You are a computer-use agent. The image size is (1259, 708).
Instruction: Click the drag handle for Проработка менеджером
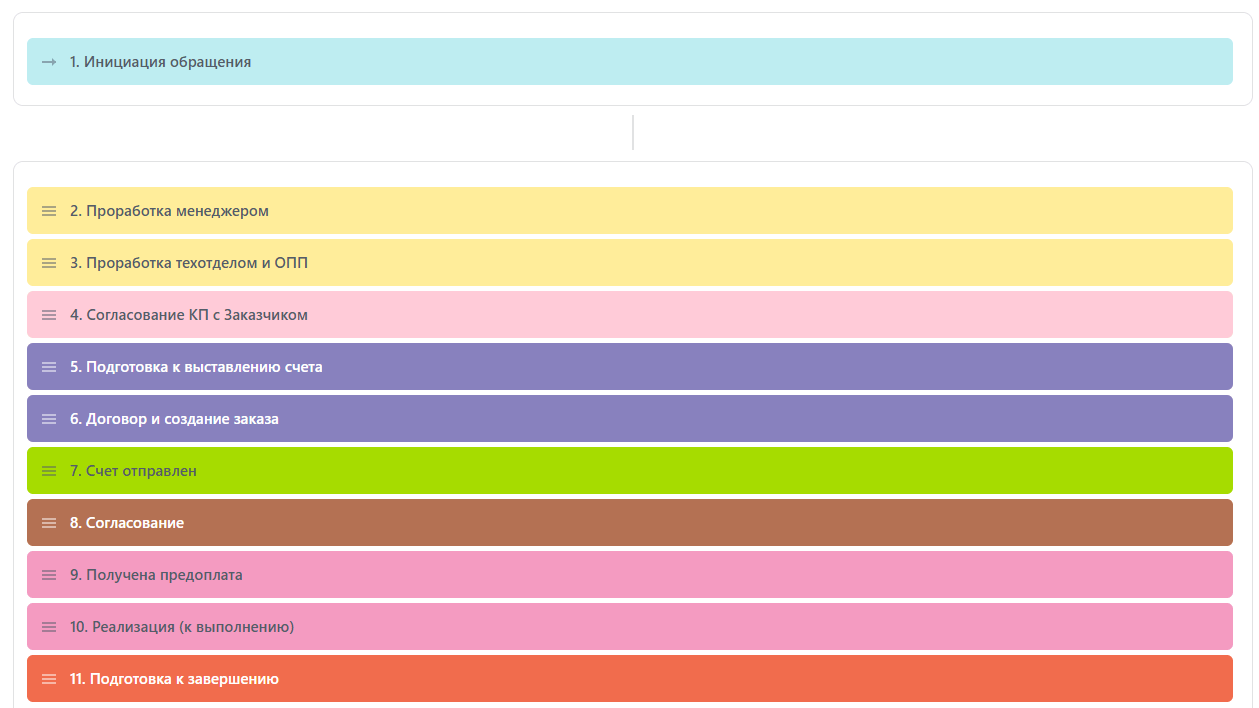tap(49, 211)
